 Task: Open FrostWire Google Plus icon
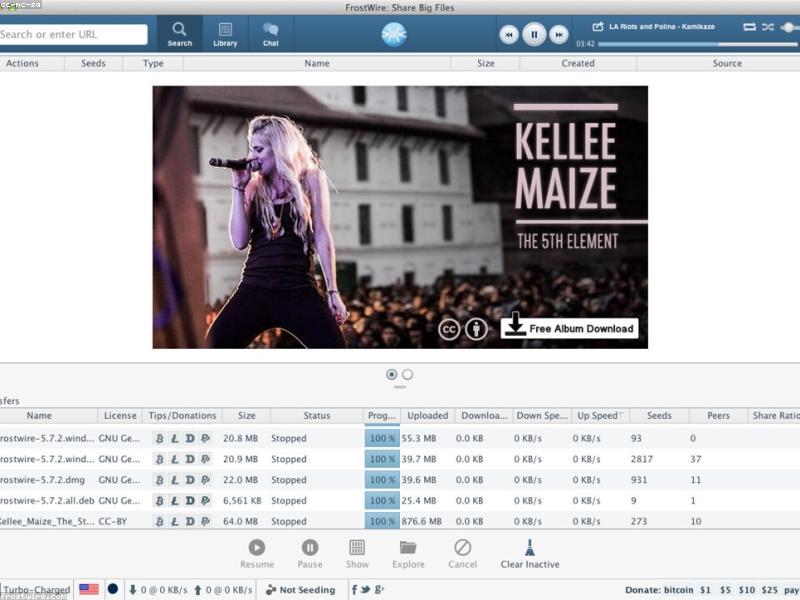tap(379, 590)
